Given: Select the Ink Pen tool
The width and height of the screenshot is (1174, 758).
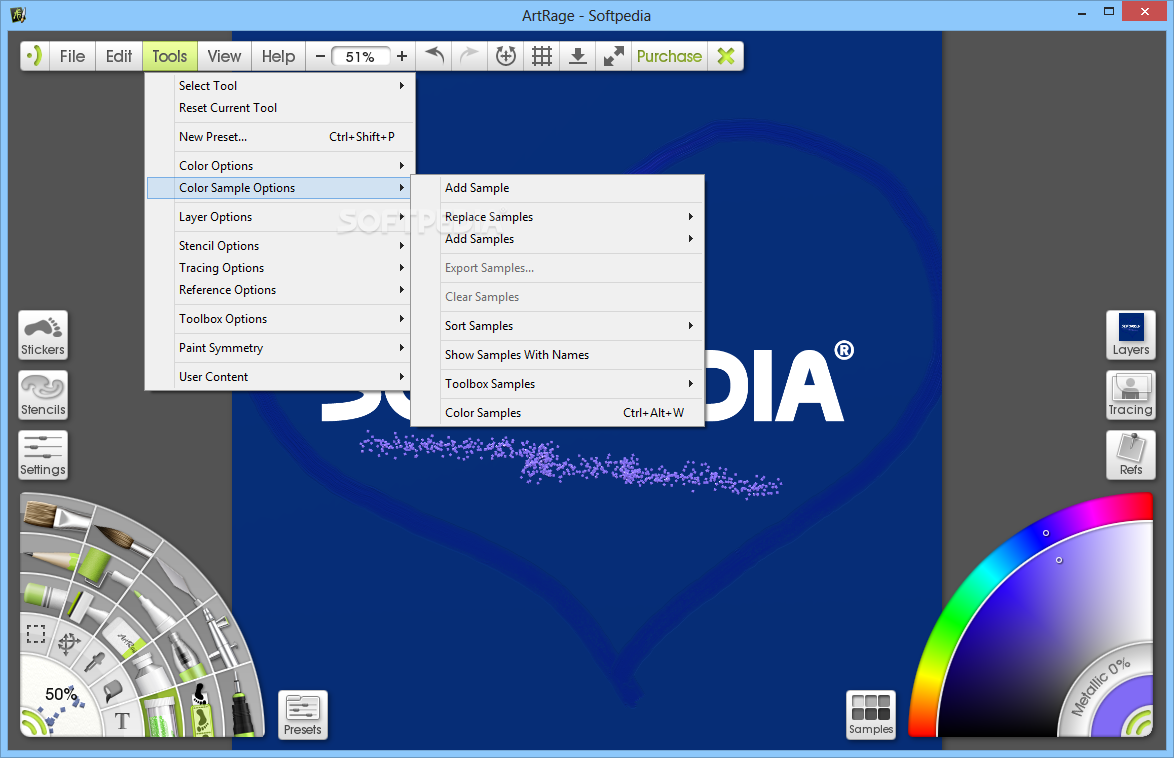Looking at the screenshot, I should [x=243, y=703].
